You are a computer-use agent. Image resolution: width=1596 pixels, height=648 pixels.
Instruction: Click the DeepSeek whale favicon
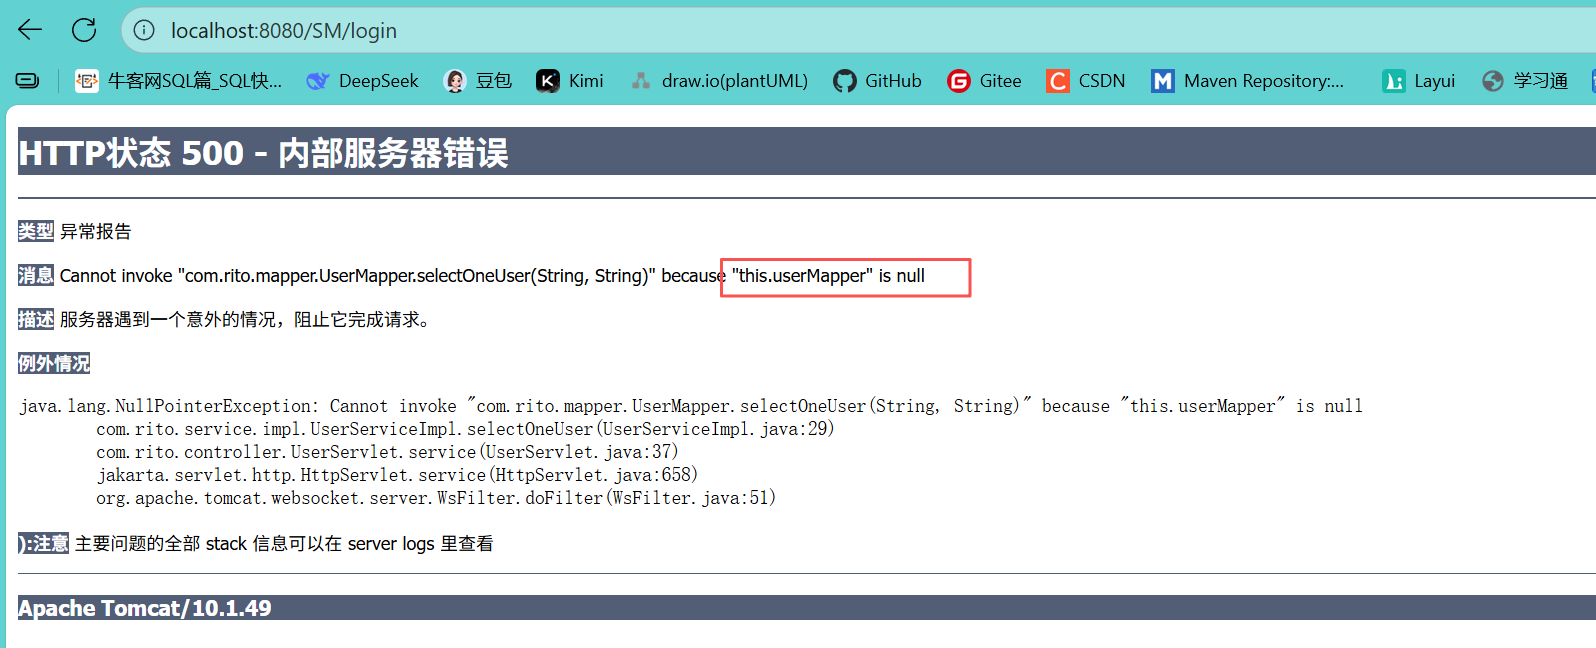[318, 81]
